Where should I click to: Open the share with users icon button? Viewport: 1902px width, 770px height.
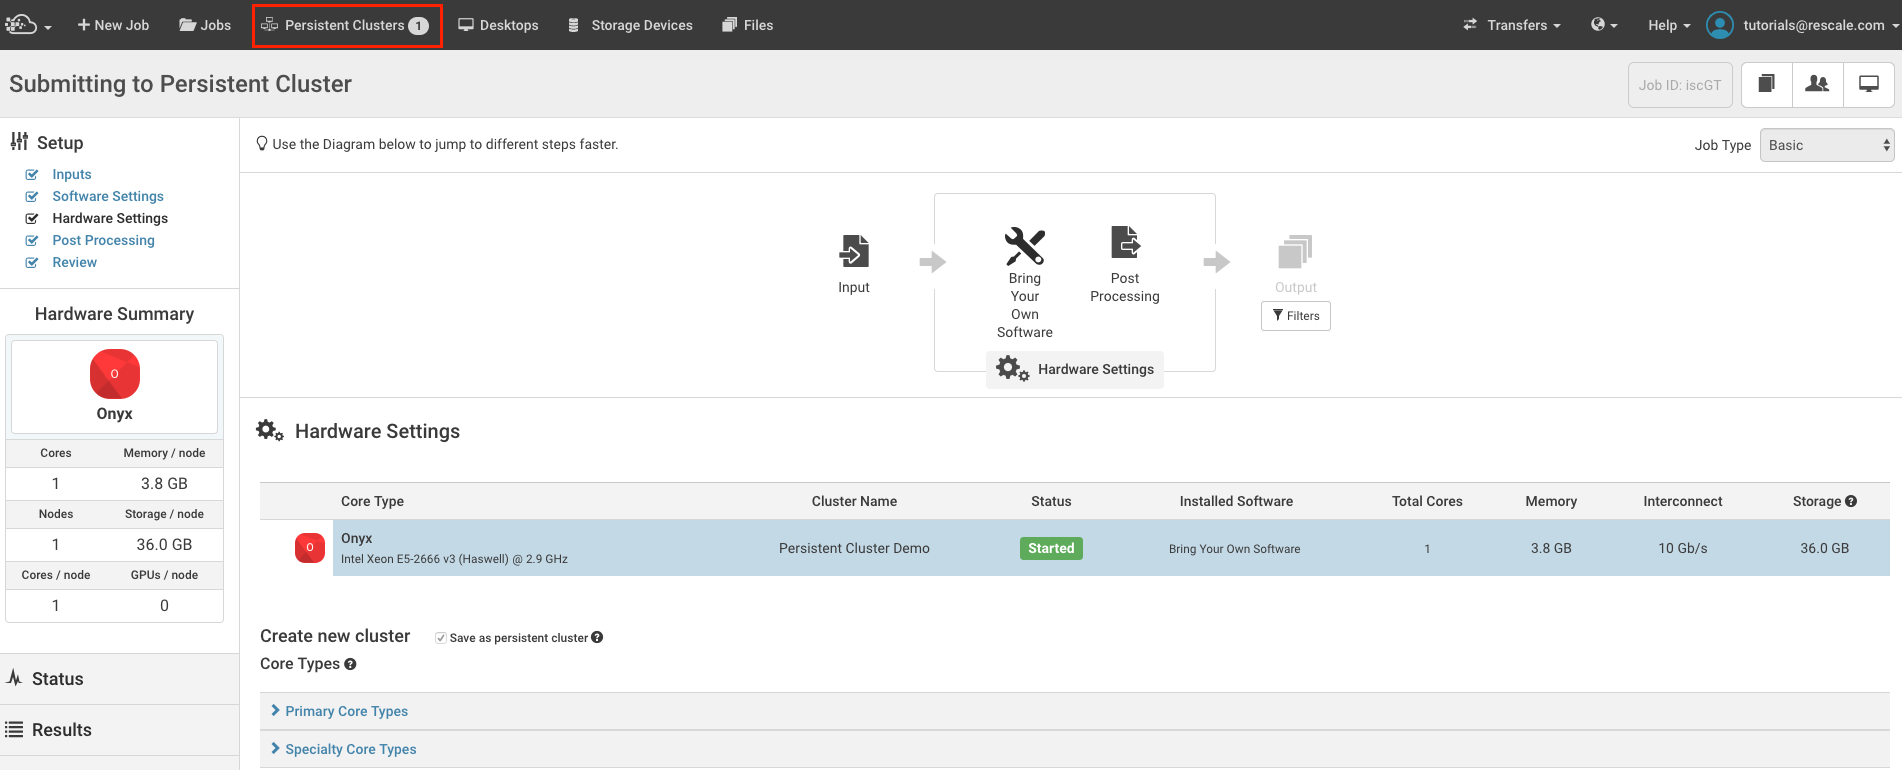click(x=1817, y=85)
